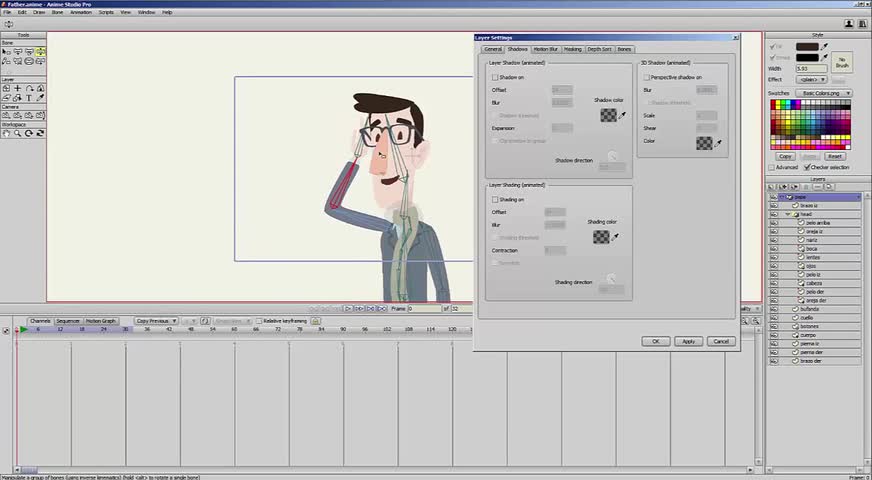This screenshot has width=872, height=480.
Task: Open the File menu
Action: (x=7, y=12)
